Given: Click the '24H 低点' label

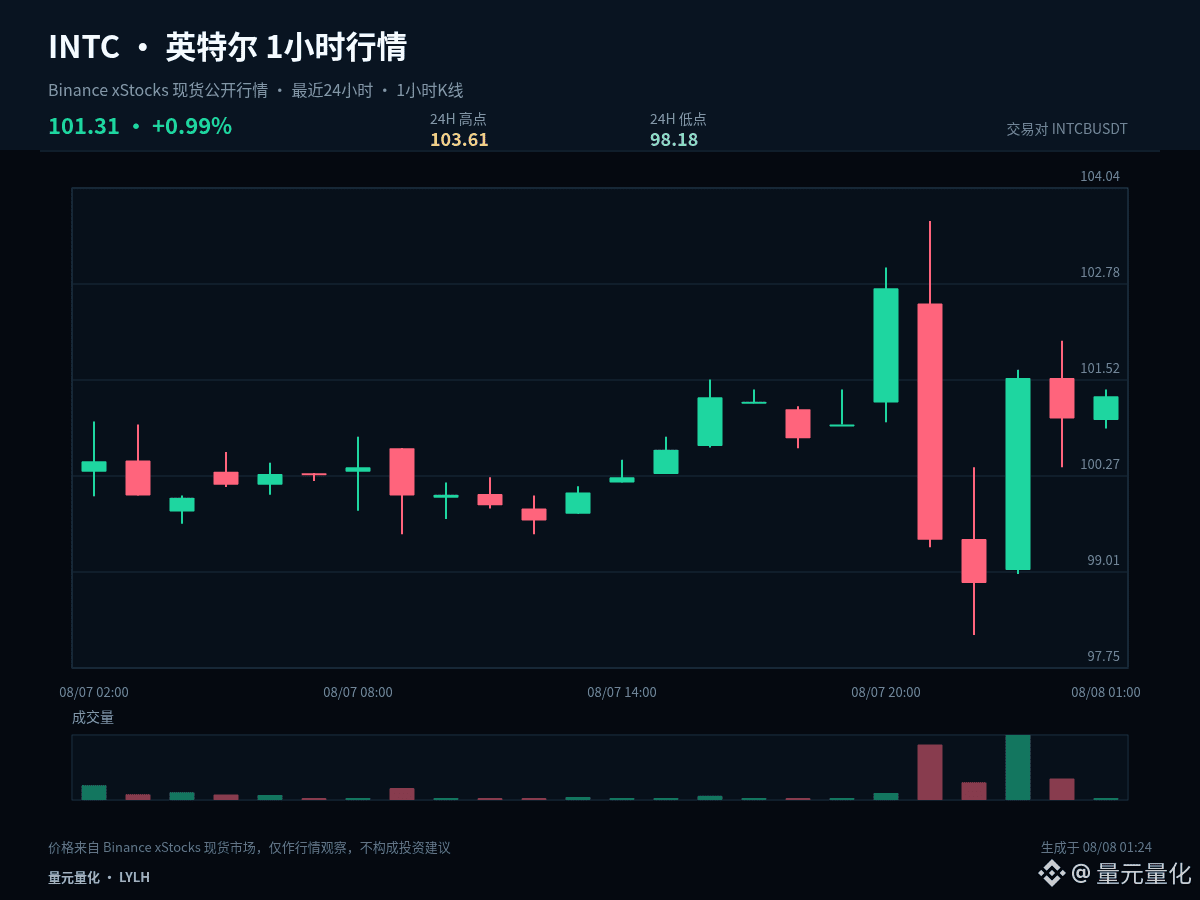Looking at the screenshot, I should click(678, 119).
